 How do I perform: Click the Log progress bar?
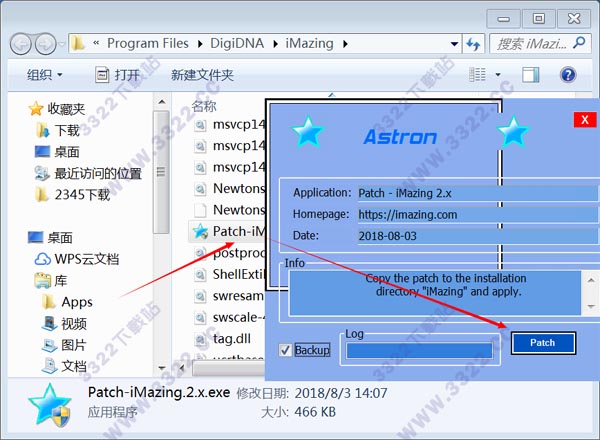click(x=419, y=351)
